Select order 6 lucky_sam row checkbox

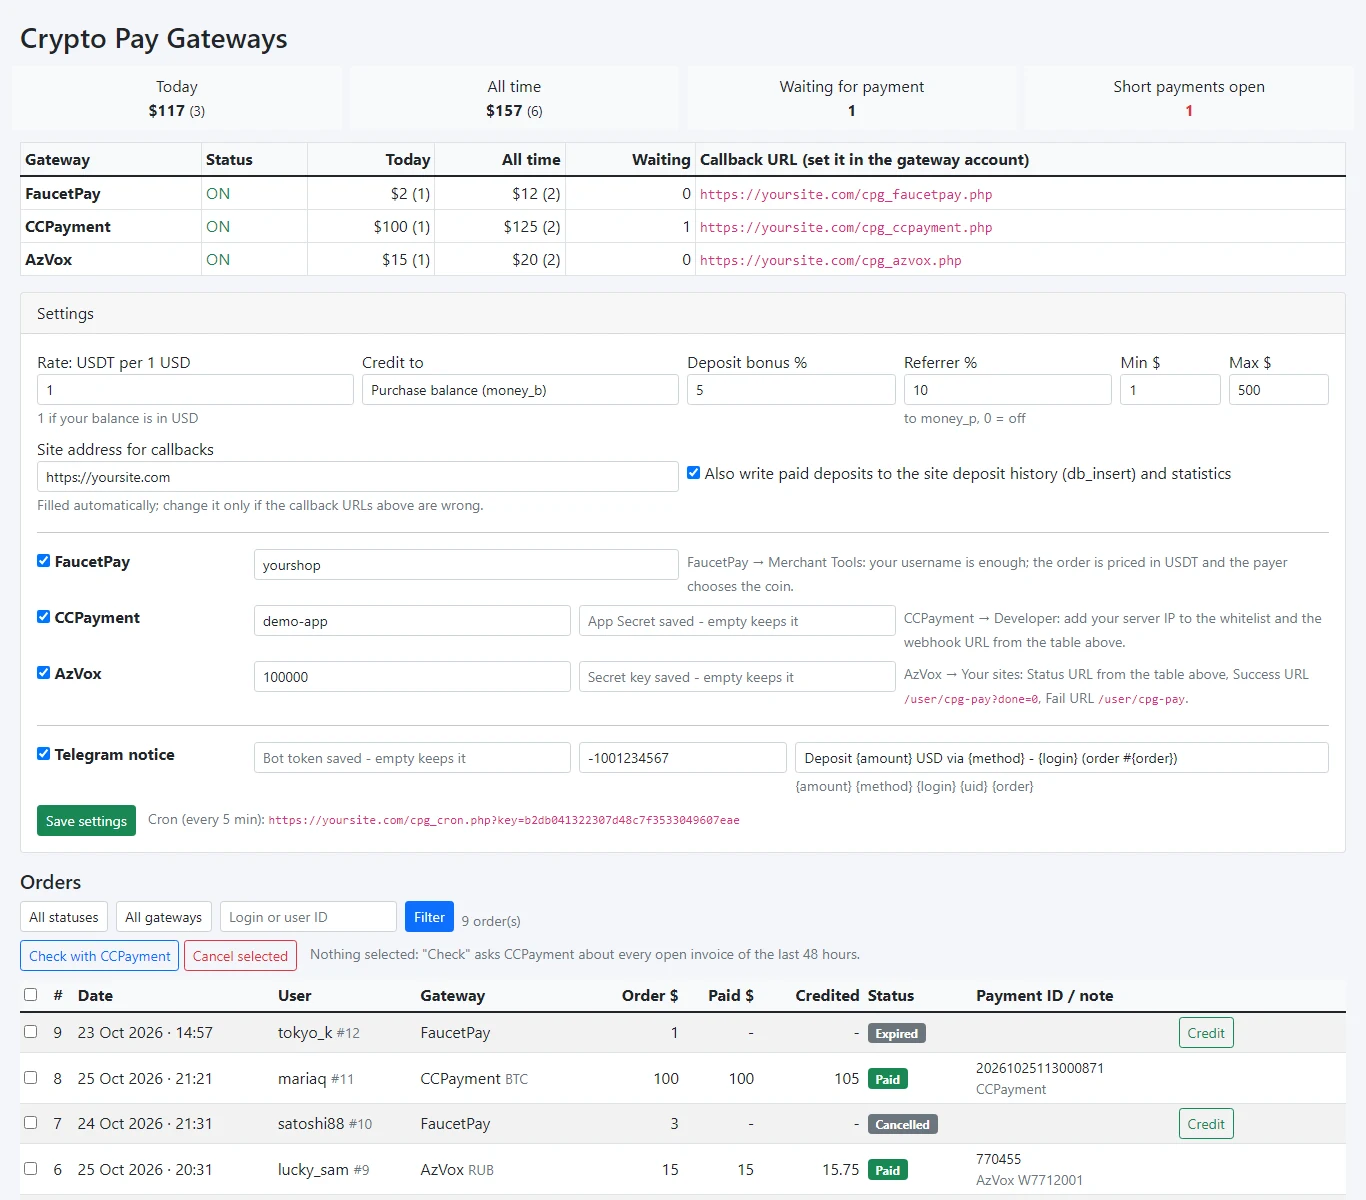pos(31,1169)
